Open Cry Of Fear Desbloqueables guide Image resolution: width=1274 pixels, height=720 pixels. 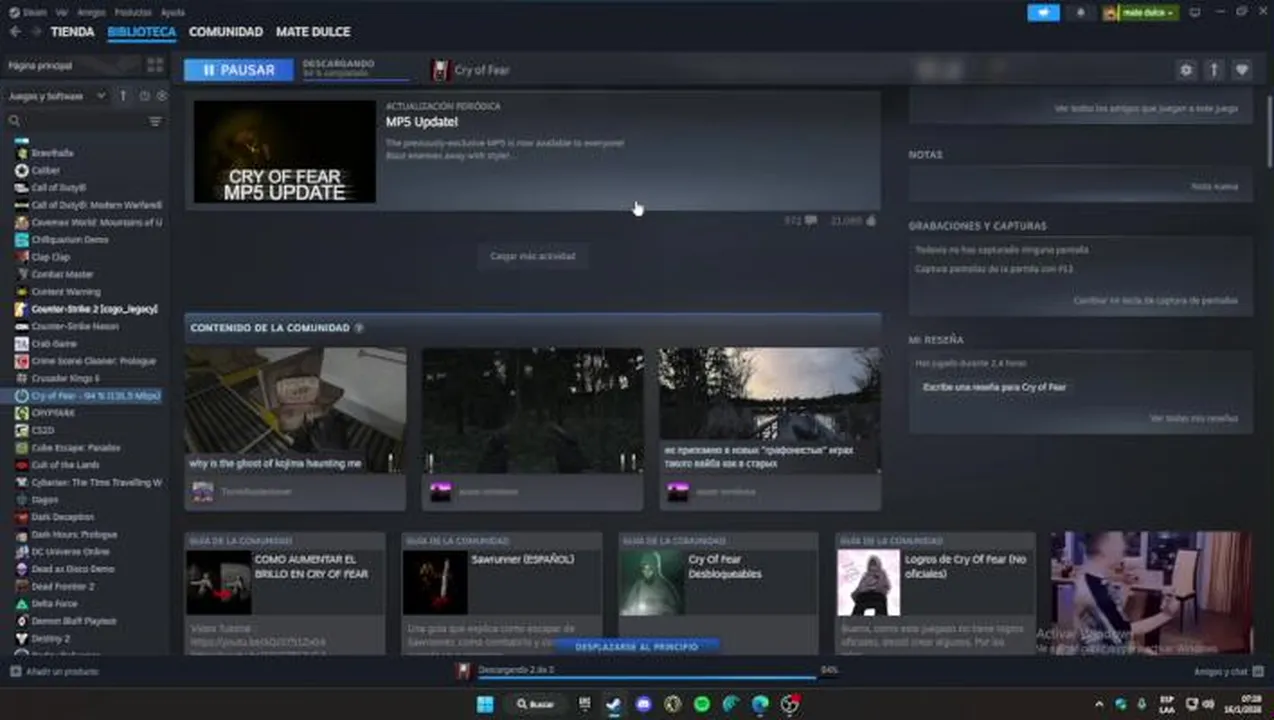[719, 594]
